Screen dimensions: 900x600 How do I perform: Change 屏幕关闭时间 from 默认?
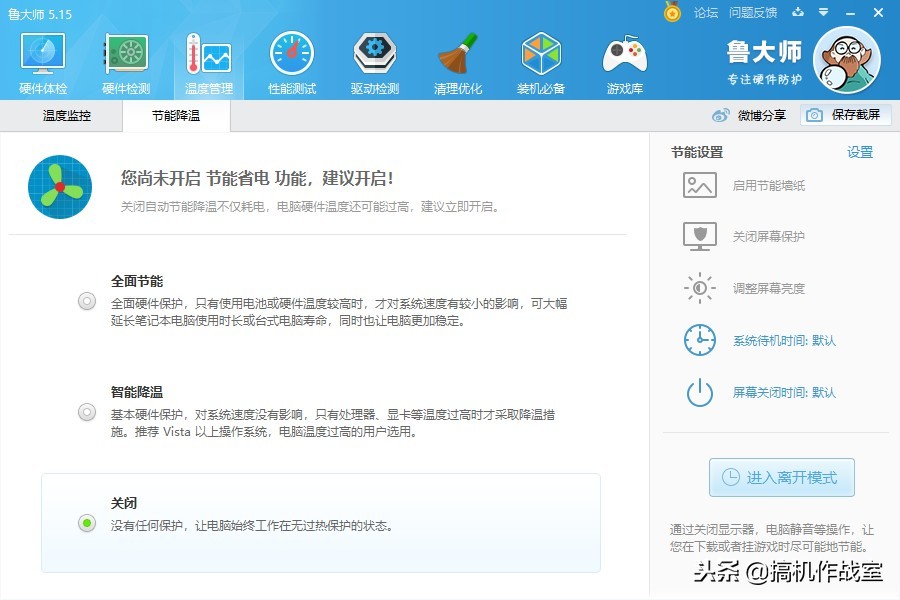[x=786, y=392]
